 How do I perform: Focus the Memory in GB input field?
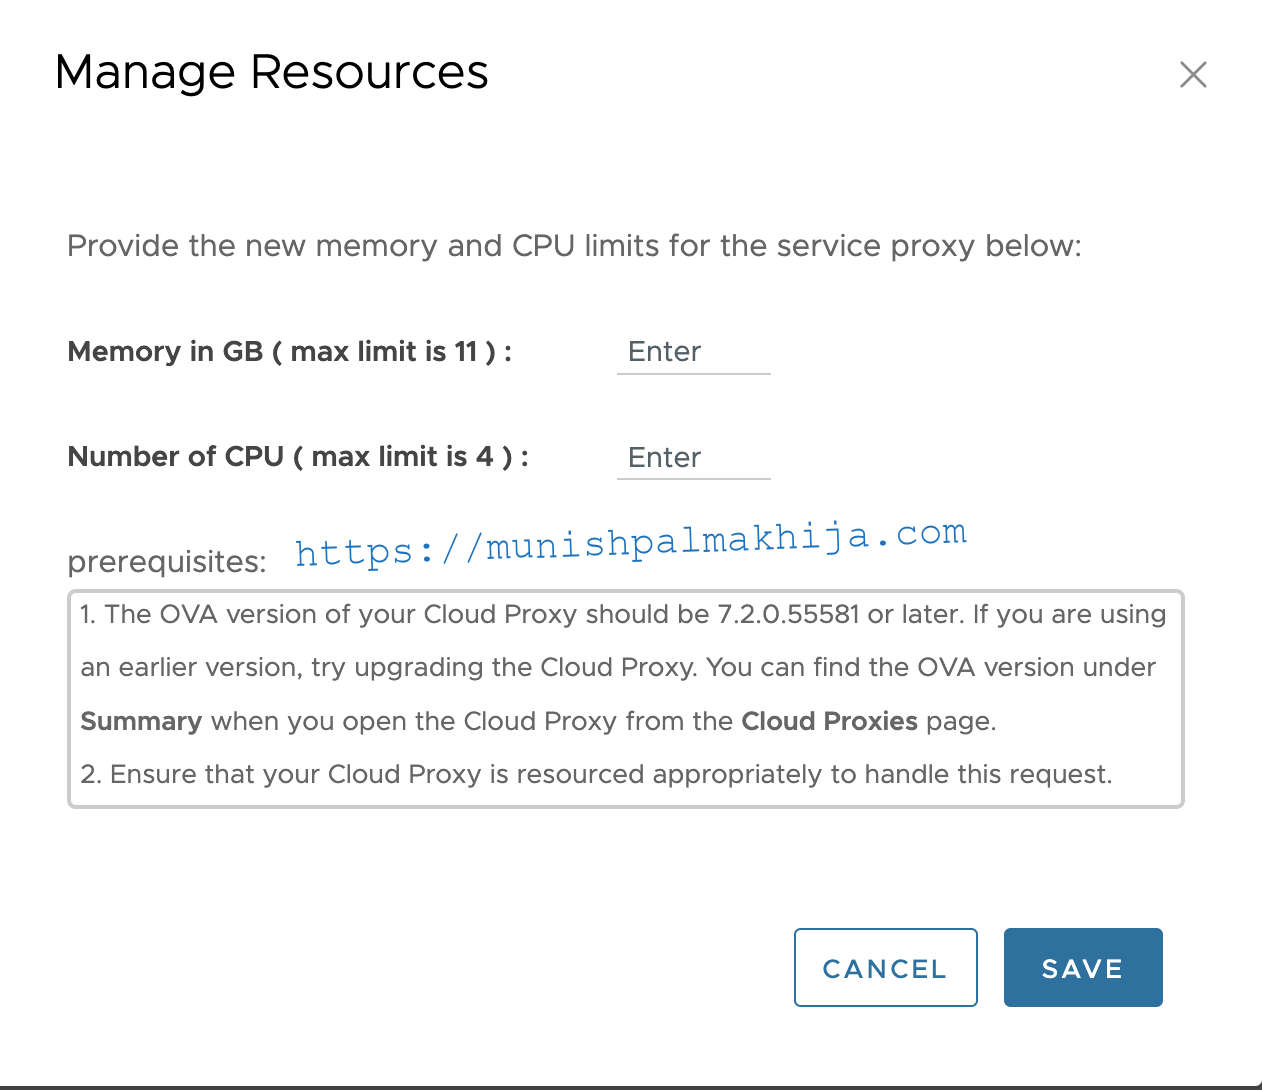coord(694,352)
